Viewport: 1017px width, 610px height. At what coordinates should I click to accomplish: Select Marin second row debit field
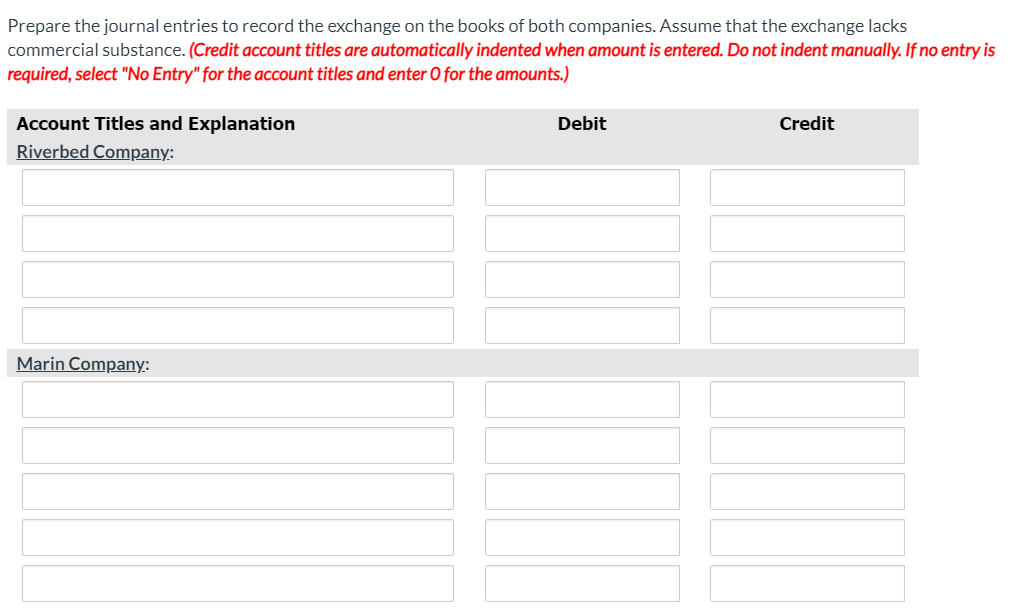click(x=582, y=446)
